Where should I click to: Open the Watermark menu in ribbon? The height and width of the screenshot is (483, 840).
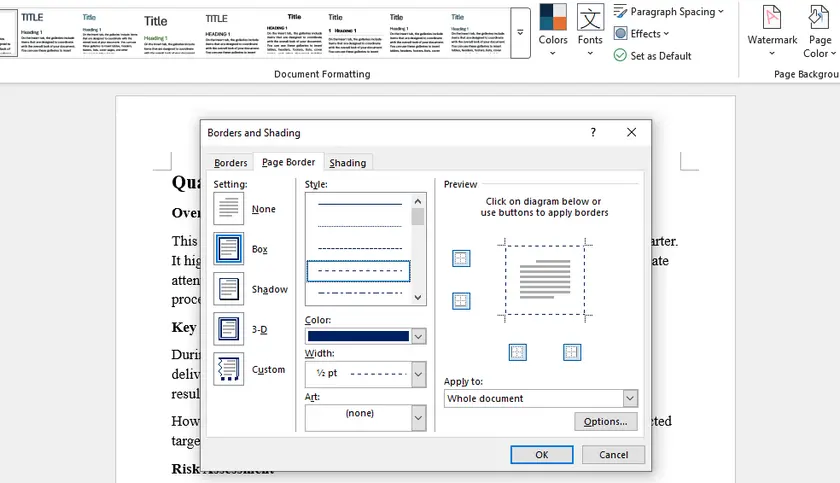[772, 30]
